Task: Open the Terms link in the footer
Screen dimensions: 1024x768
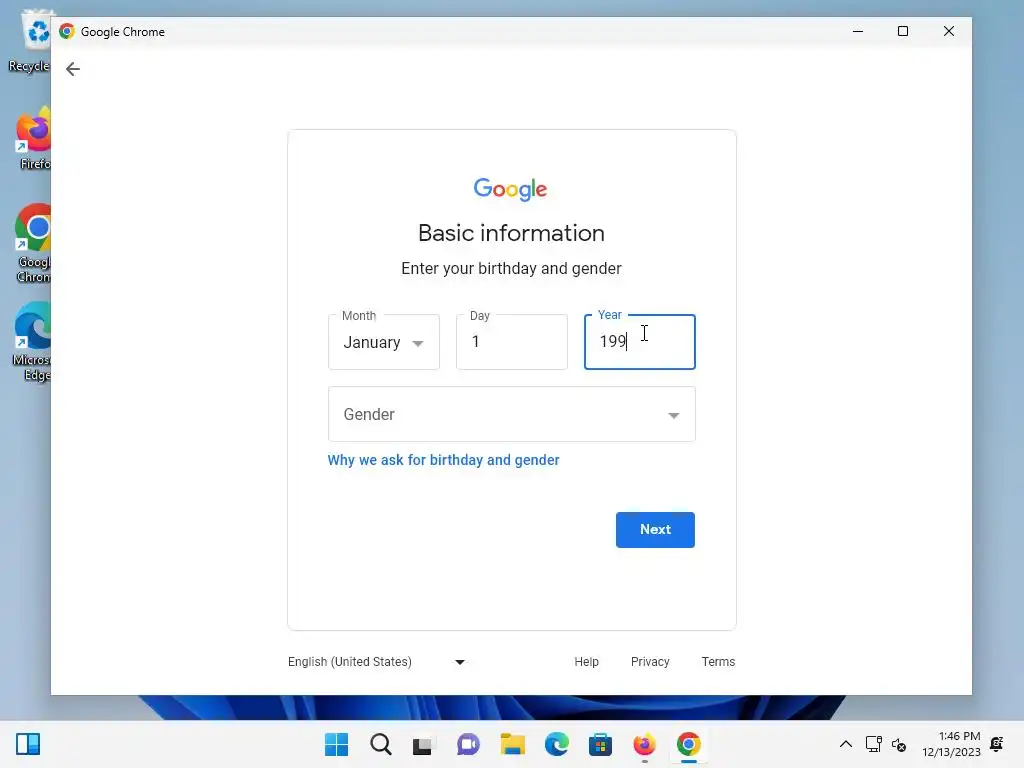Action: click(x=718, y=662)
